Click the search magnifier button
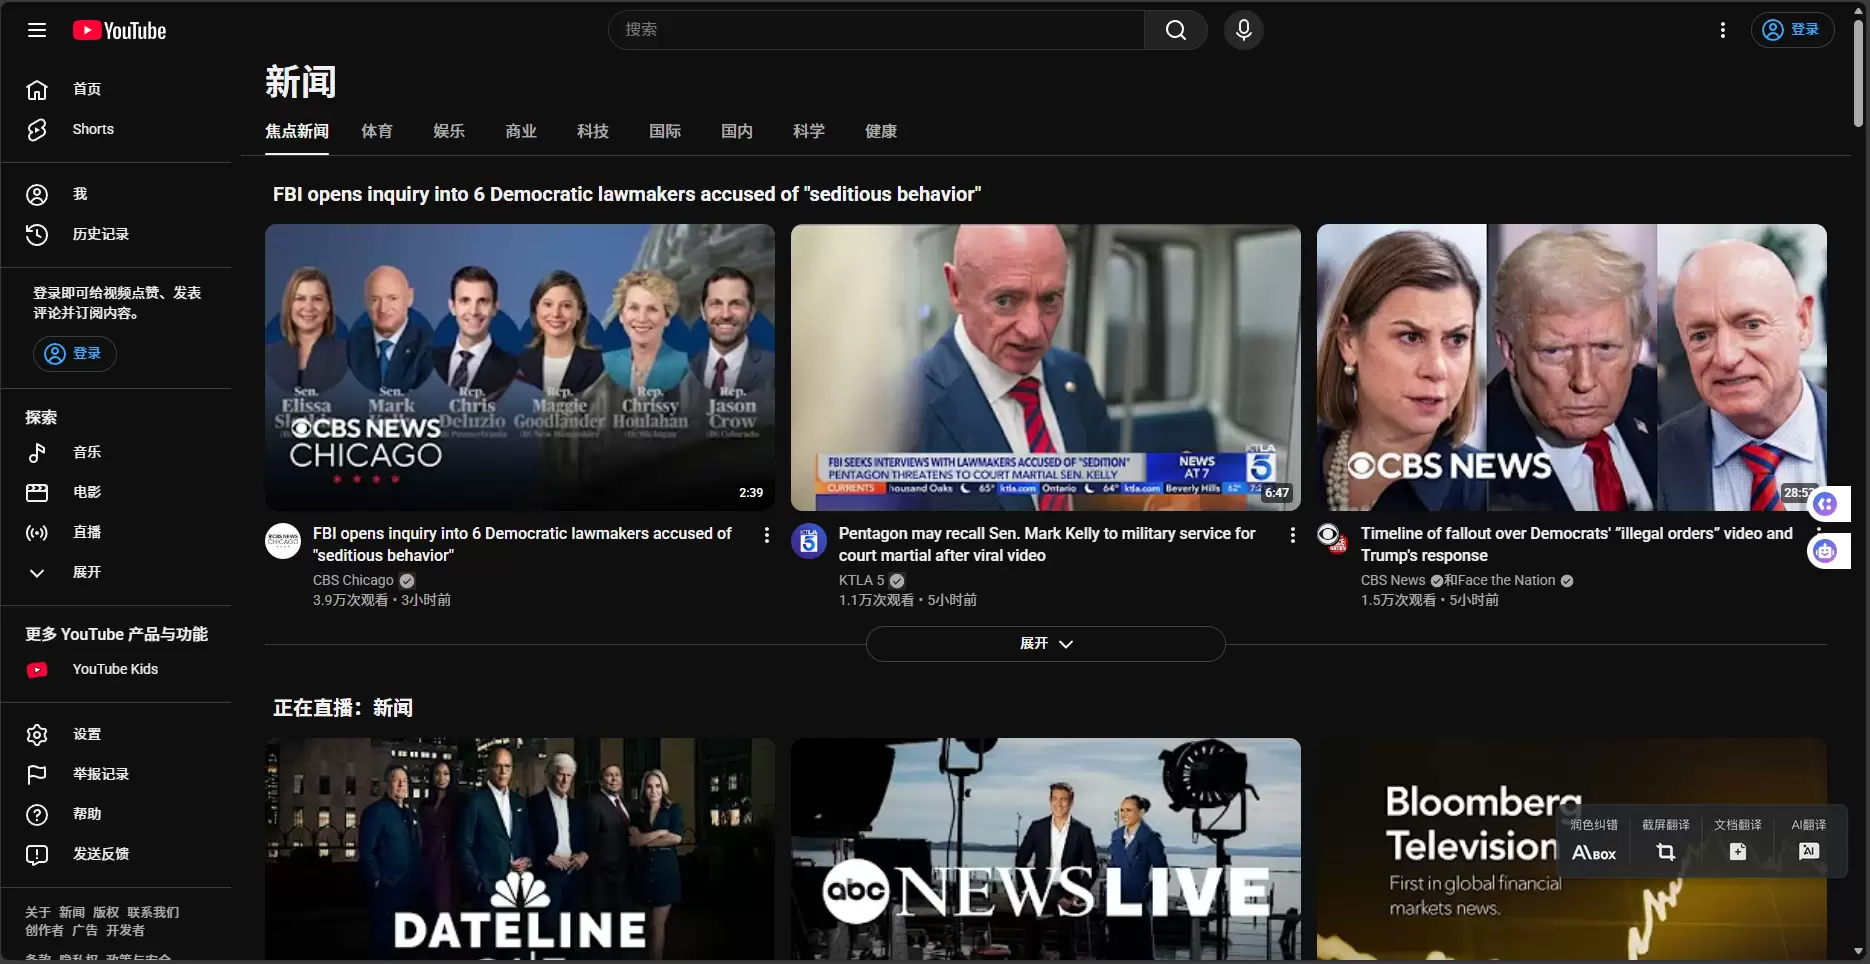The height and width of the screenshot is (964, 1870). [1175, 30]
